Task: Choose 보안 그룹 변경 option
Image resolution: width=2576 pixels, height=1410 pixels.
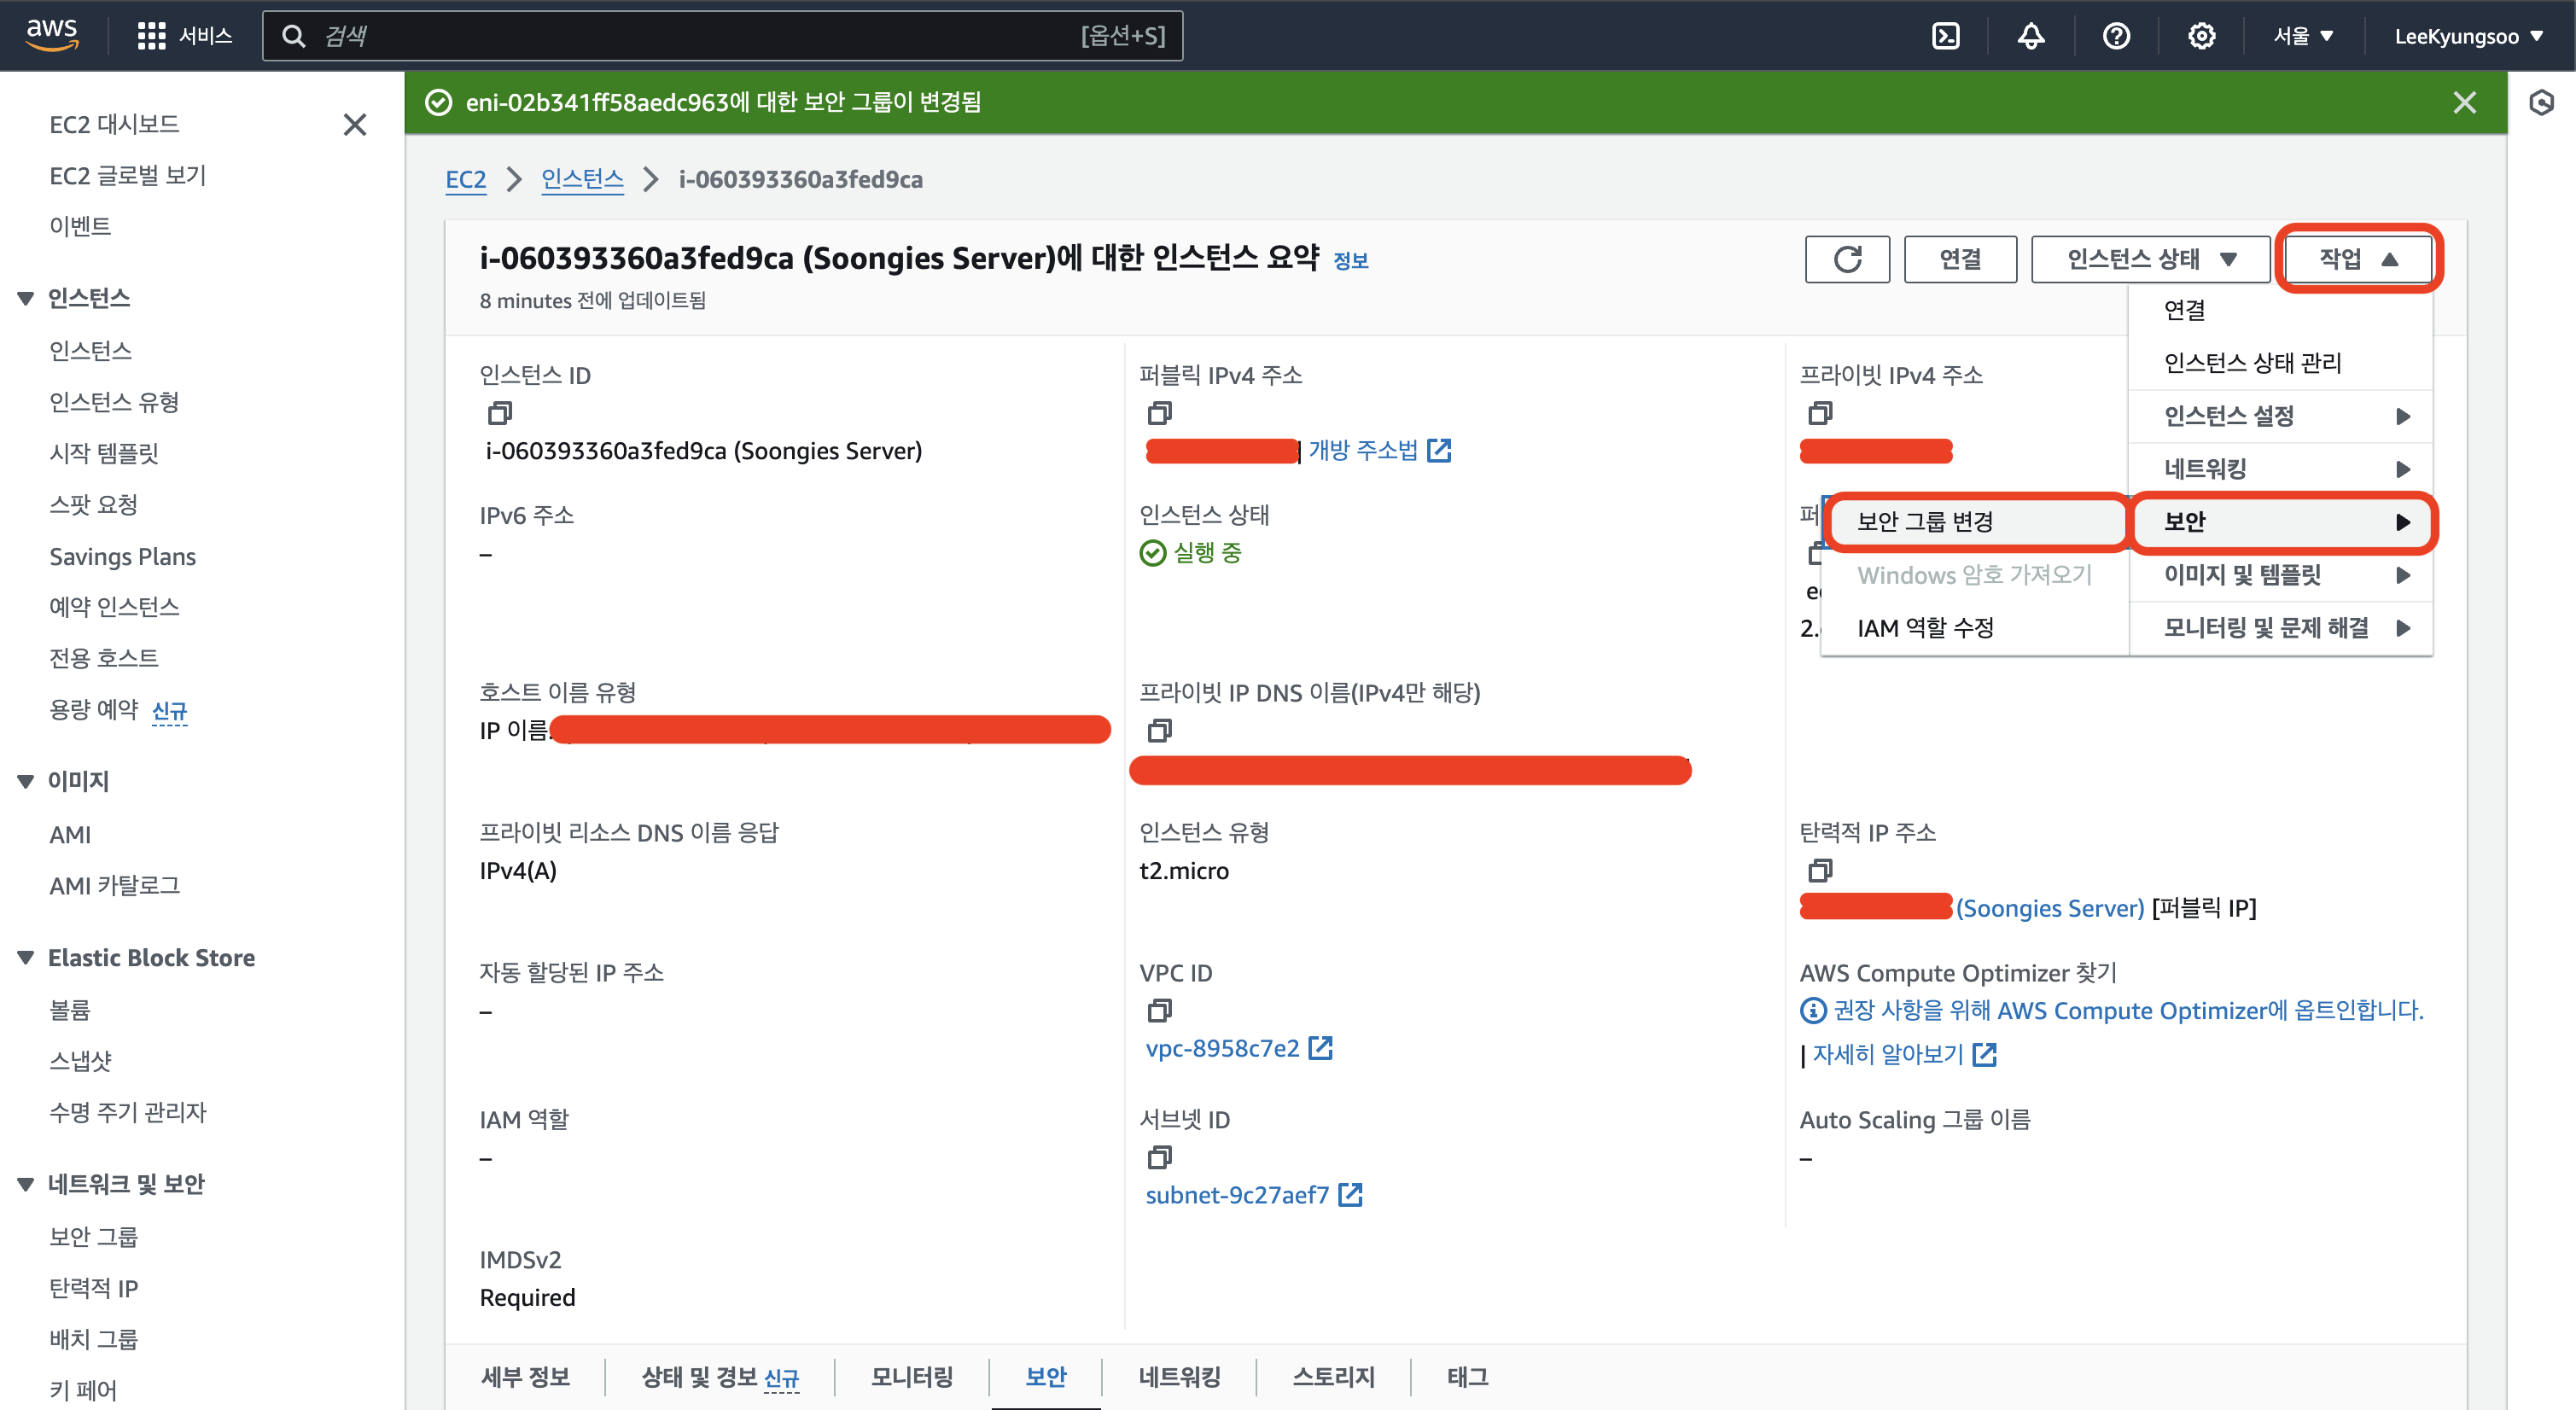Action: (x=1975, y=522)
